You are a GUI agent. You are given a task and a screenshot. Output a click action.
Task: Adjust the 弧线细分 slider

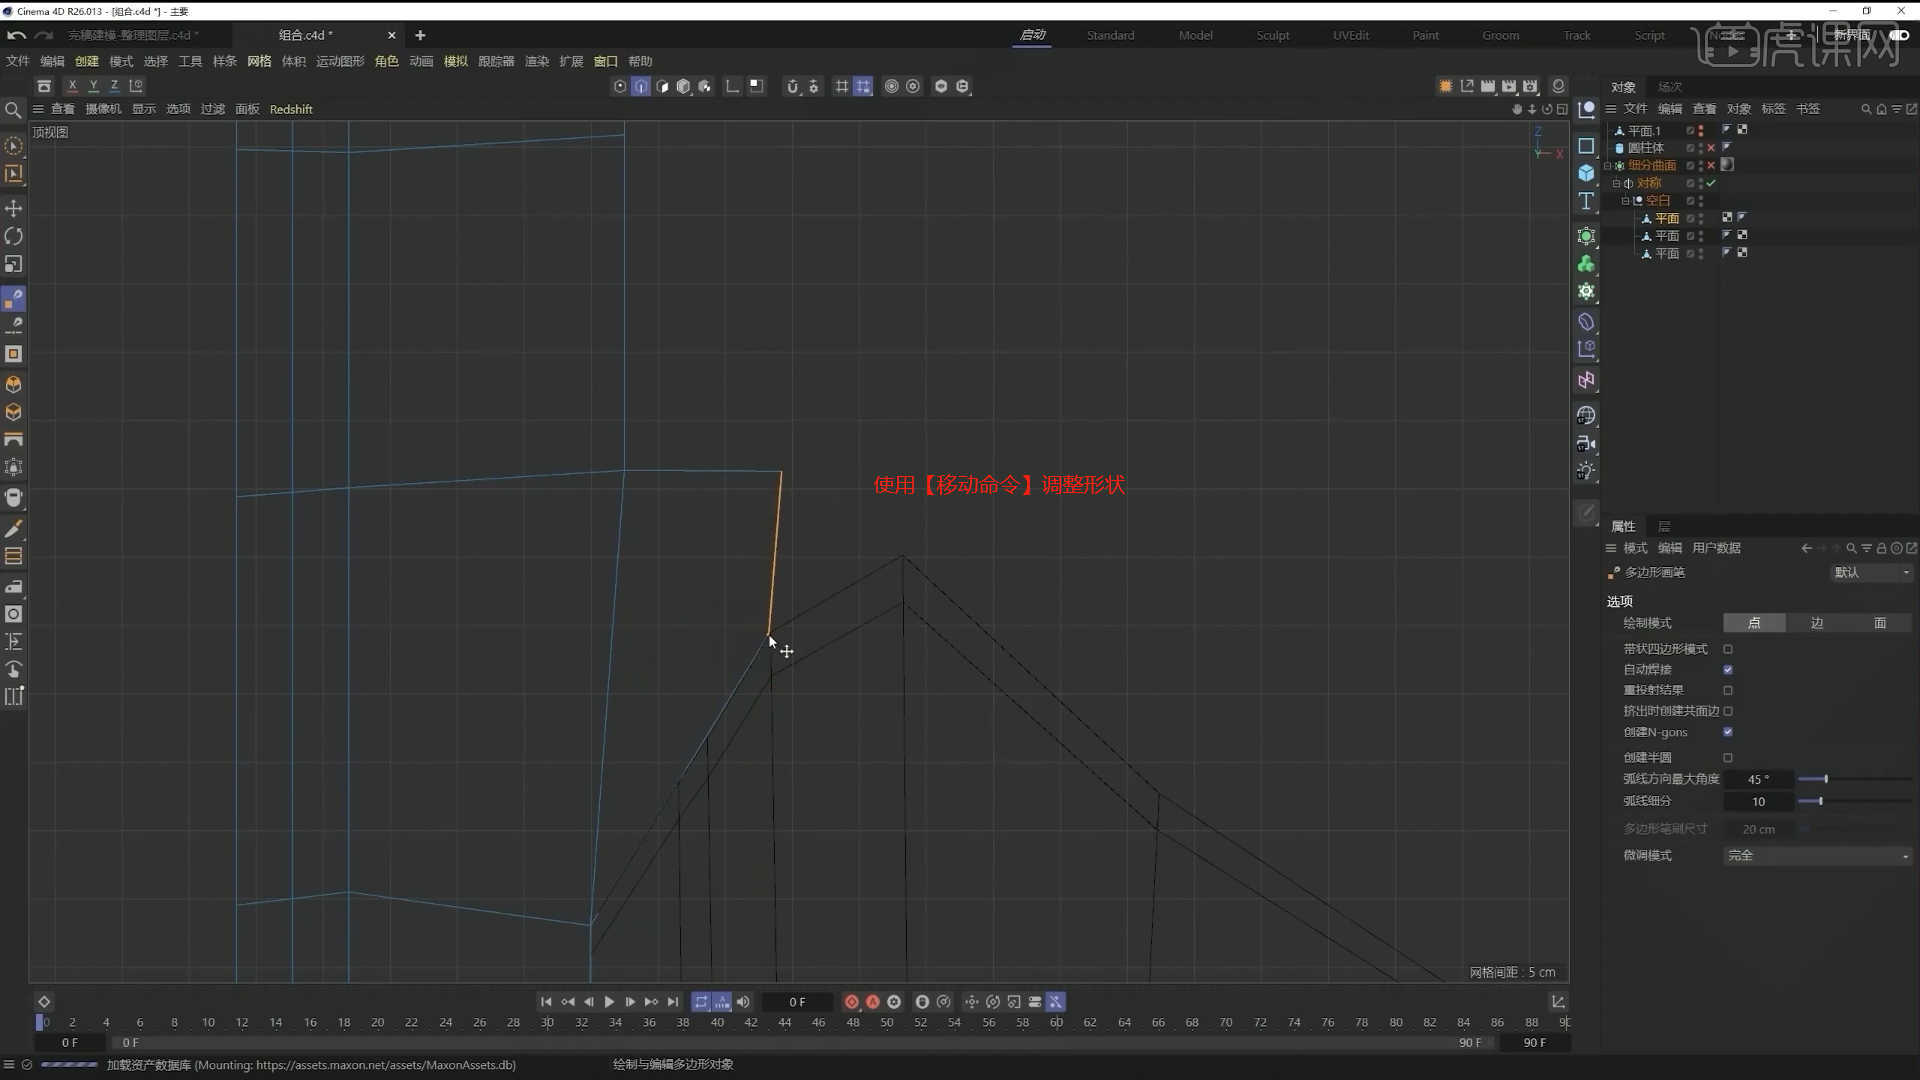tap(1854, 801)
